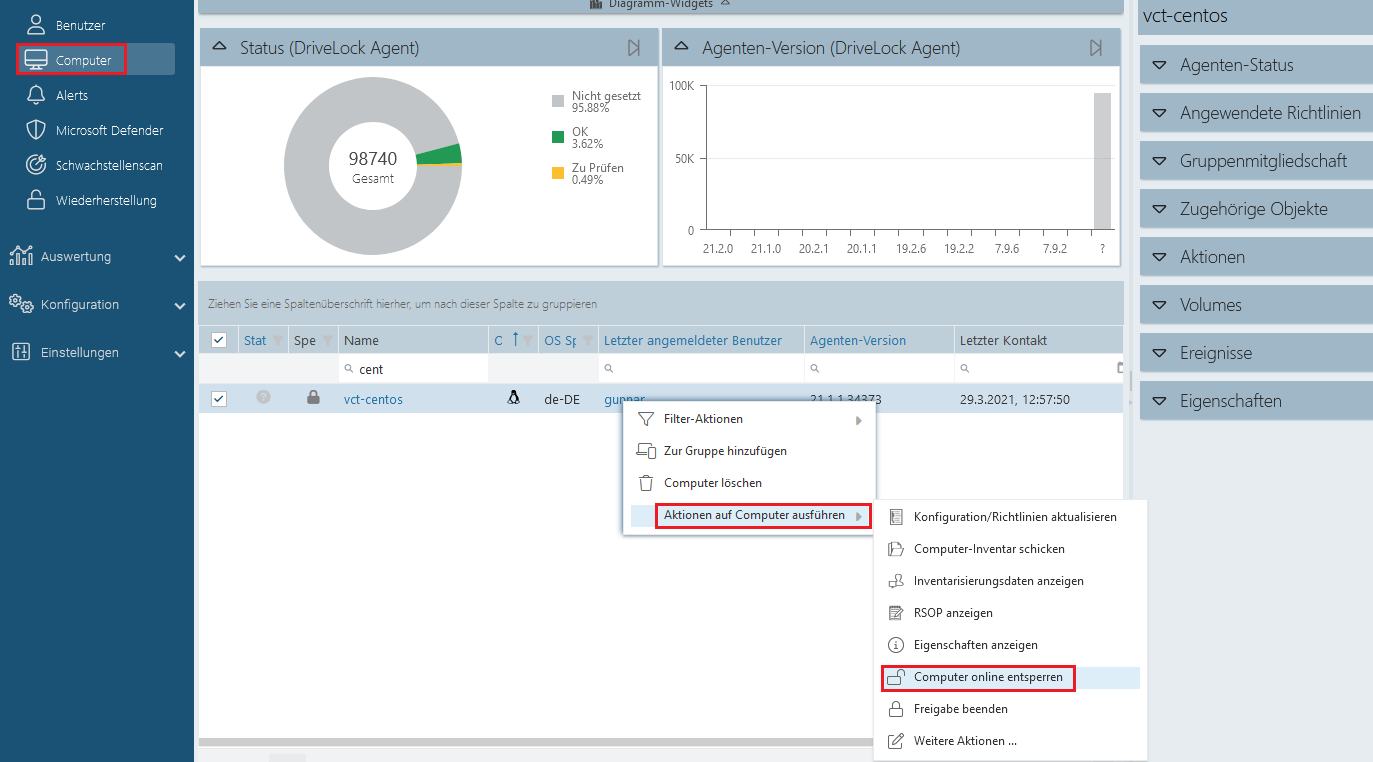Click the Alerts bell icon in sidebar
Screen dimensions: 1373x762
[36, 95]
